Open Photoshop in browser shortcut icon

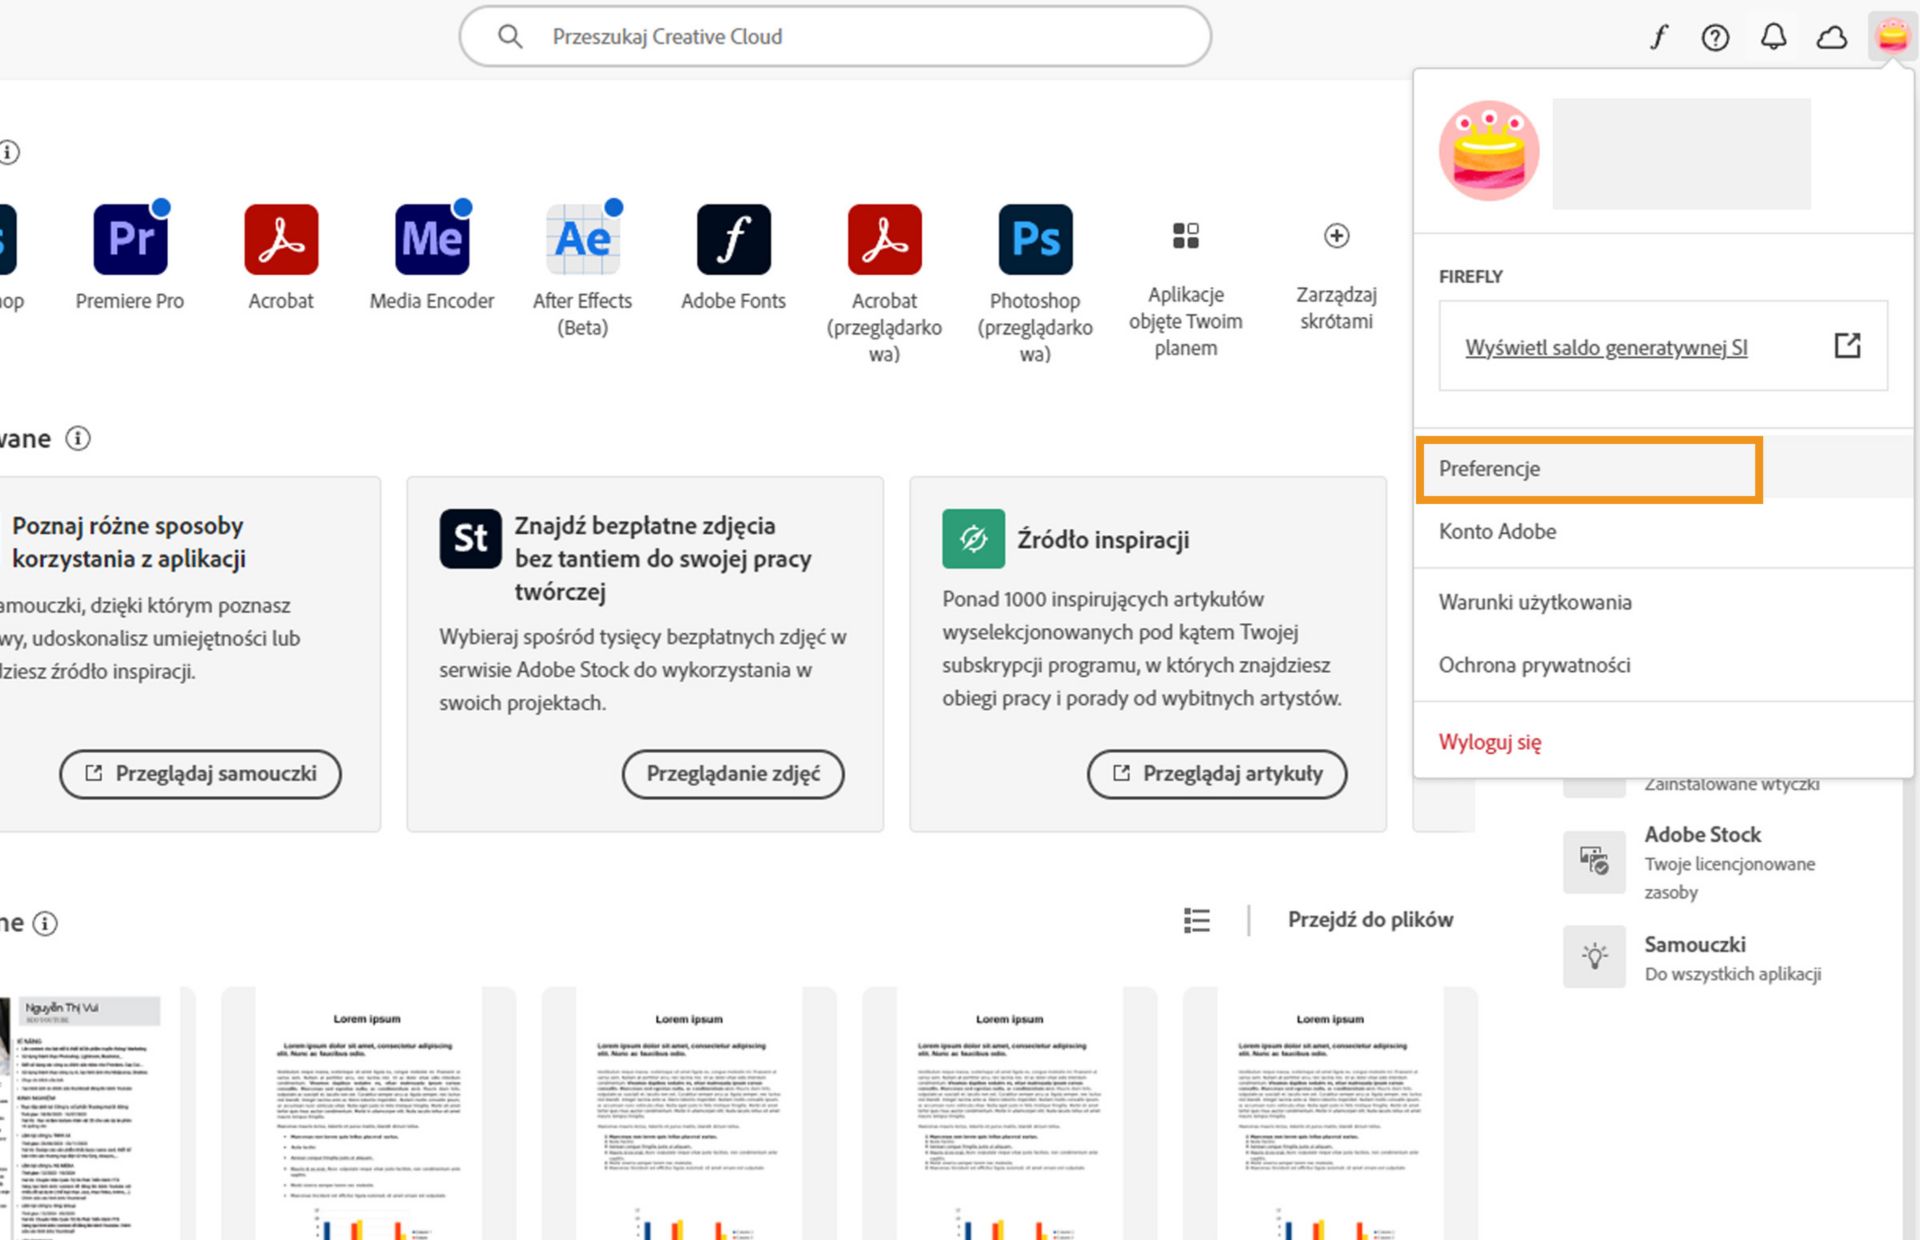(x=1035, y=240)
